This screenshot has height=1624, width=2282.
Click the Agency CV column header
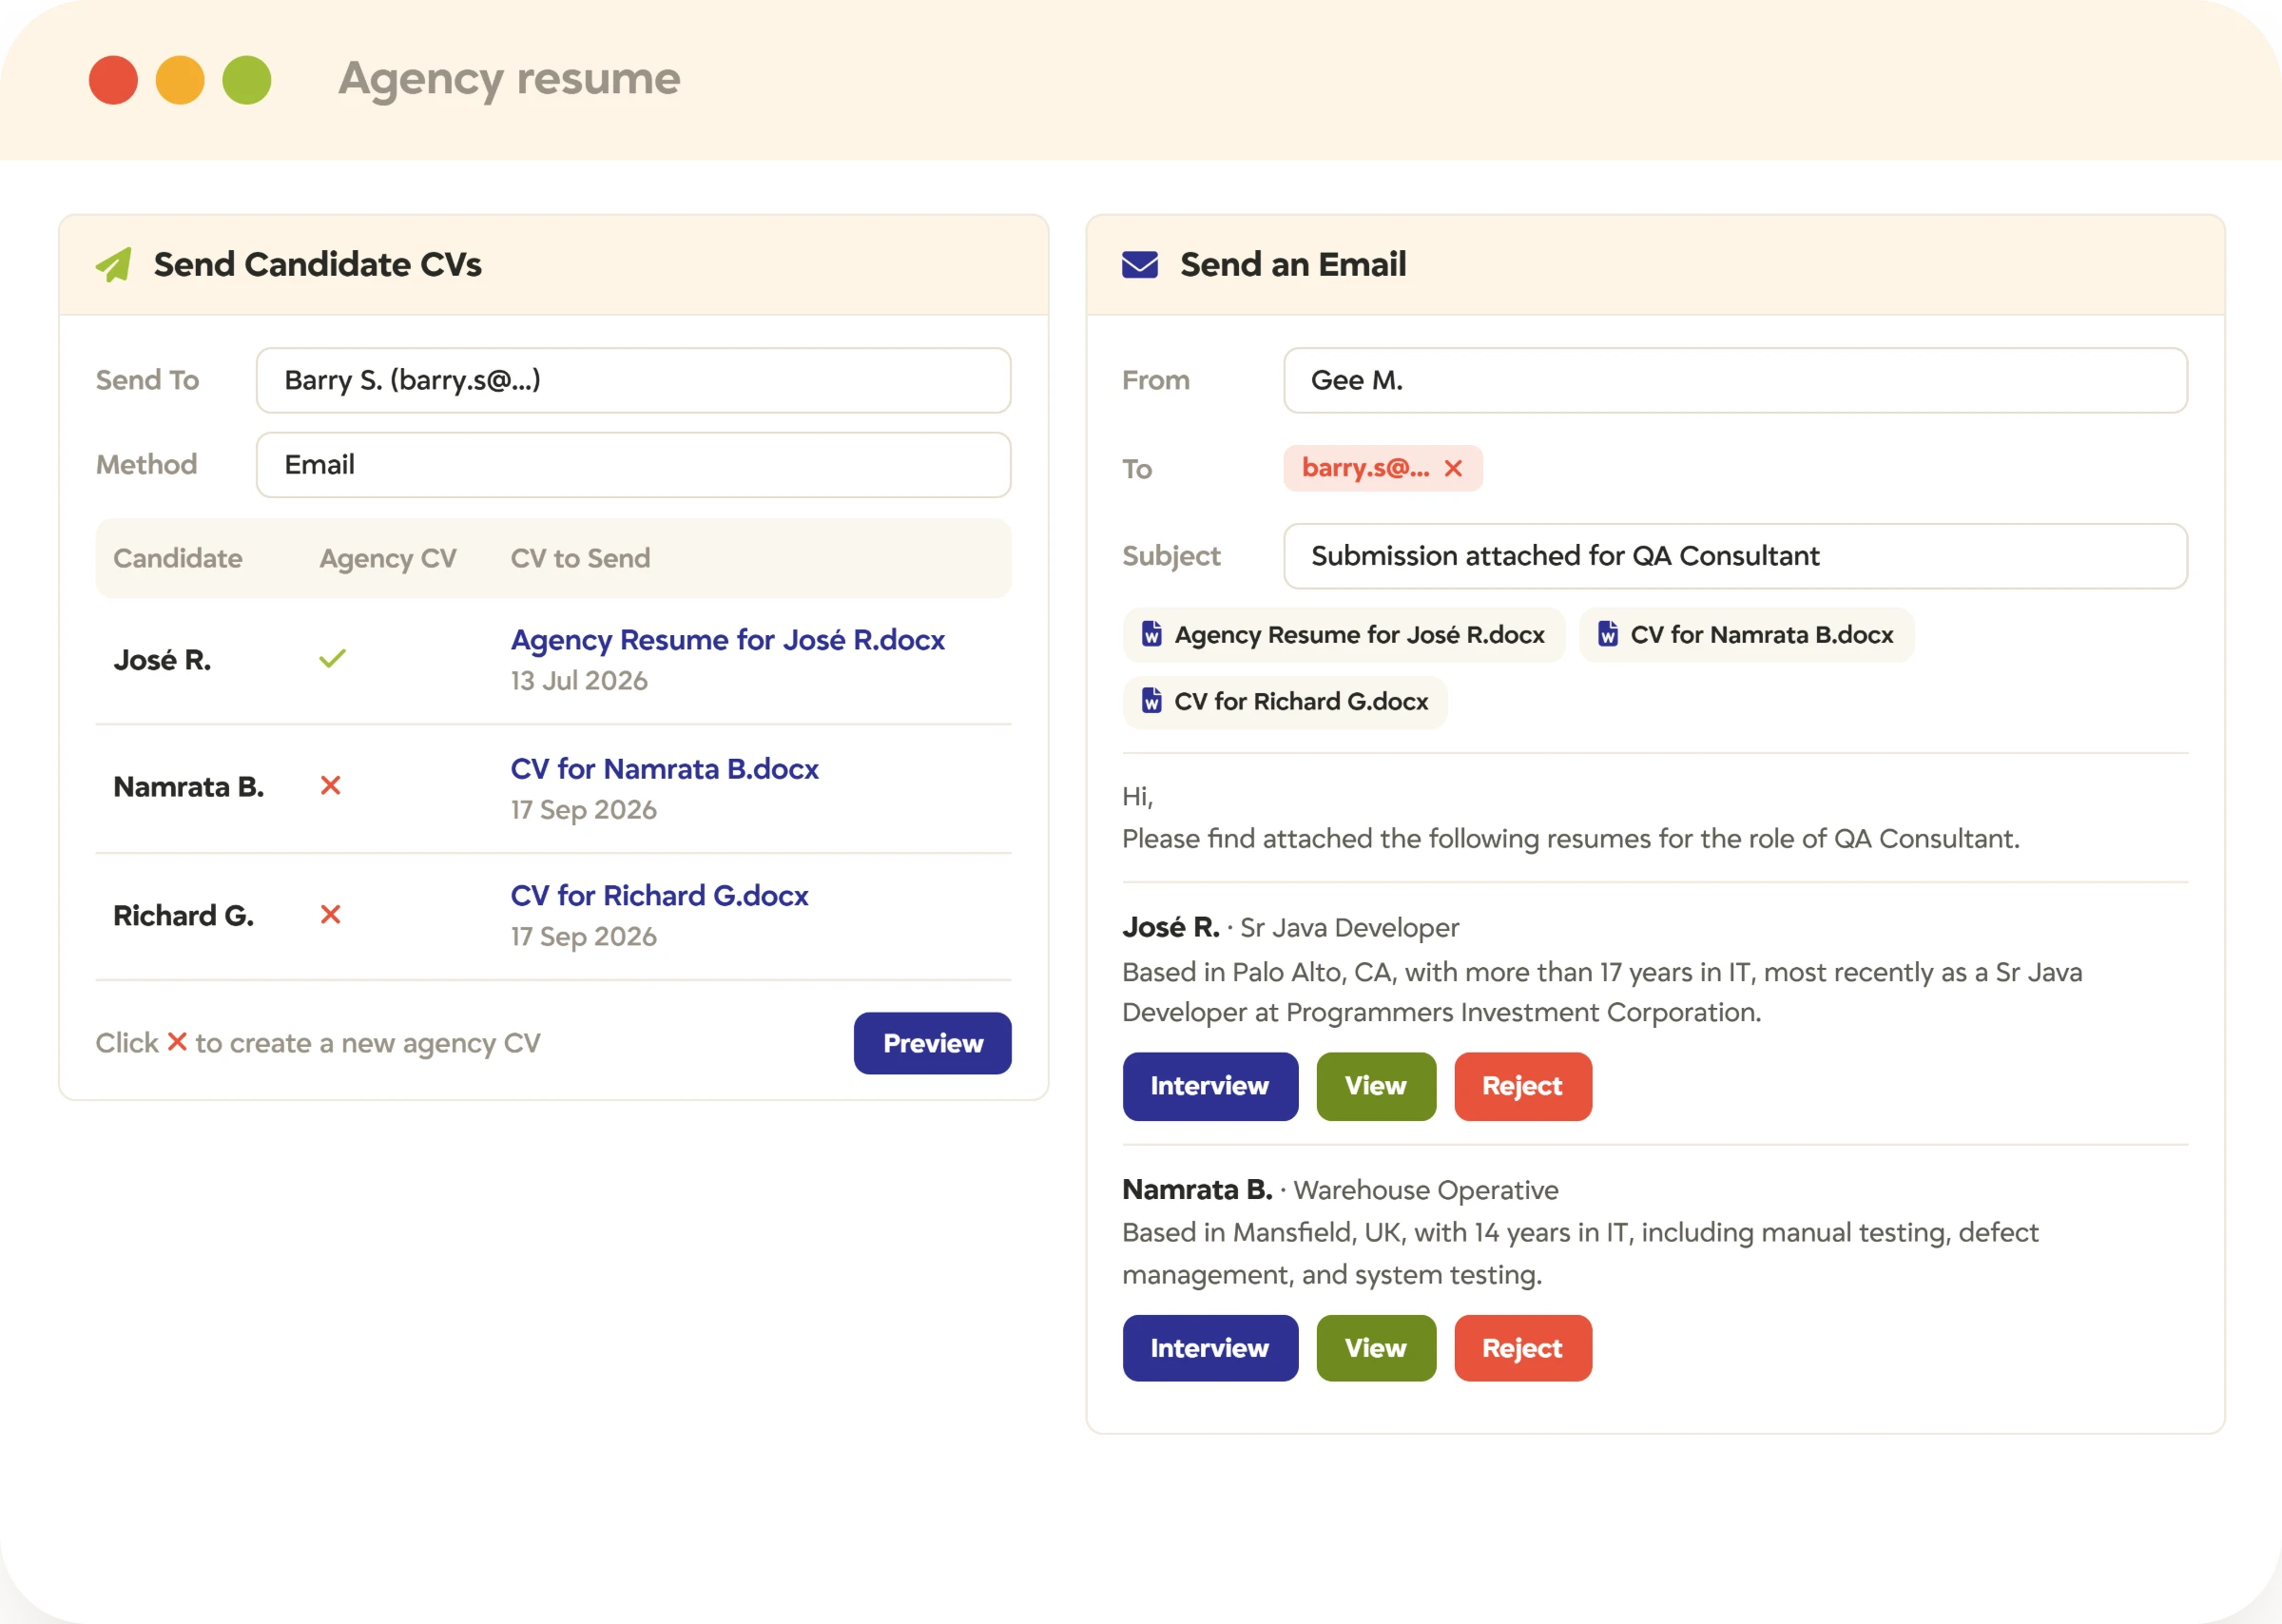coord(388,558)
